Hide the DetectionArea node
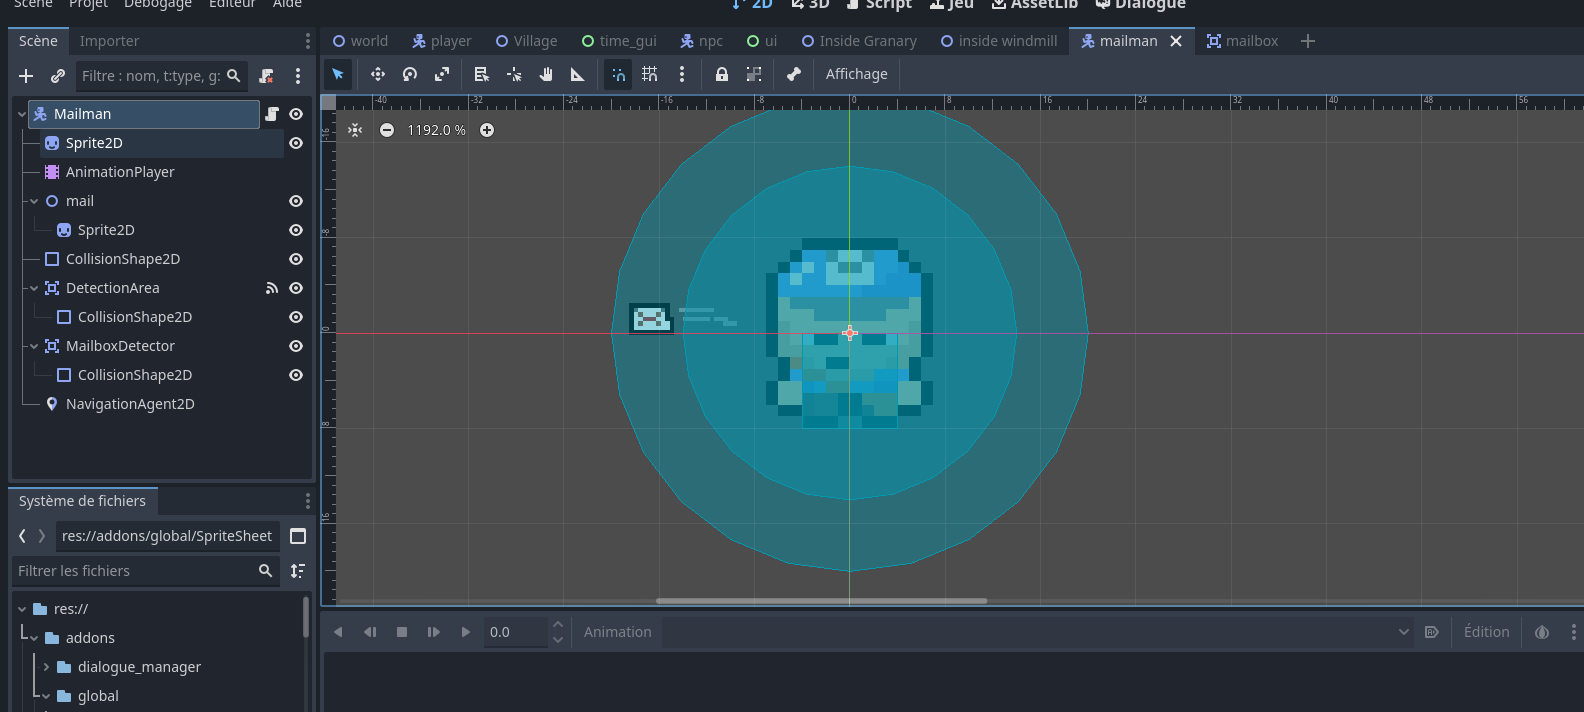 pos(296,288)
